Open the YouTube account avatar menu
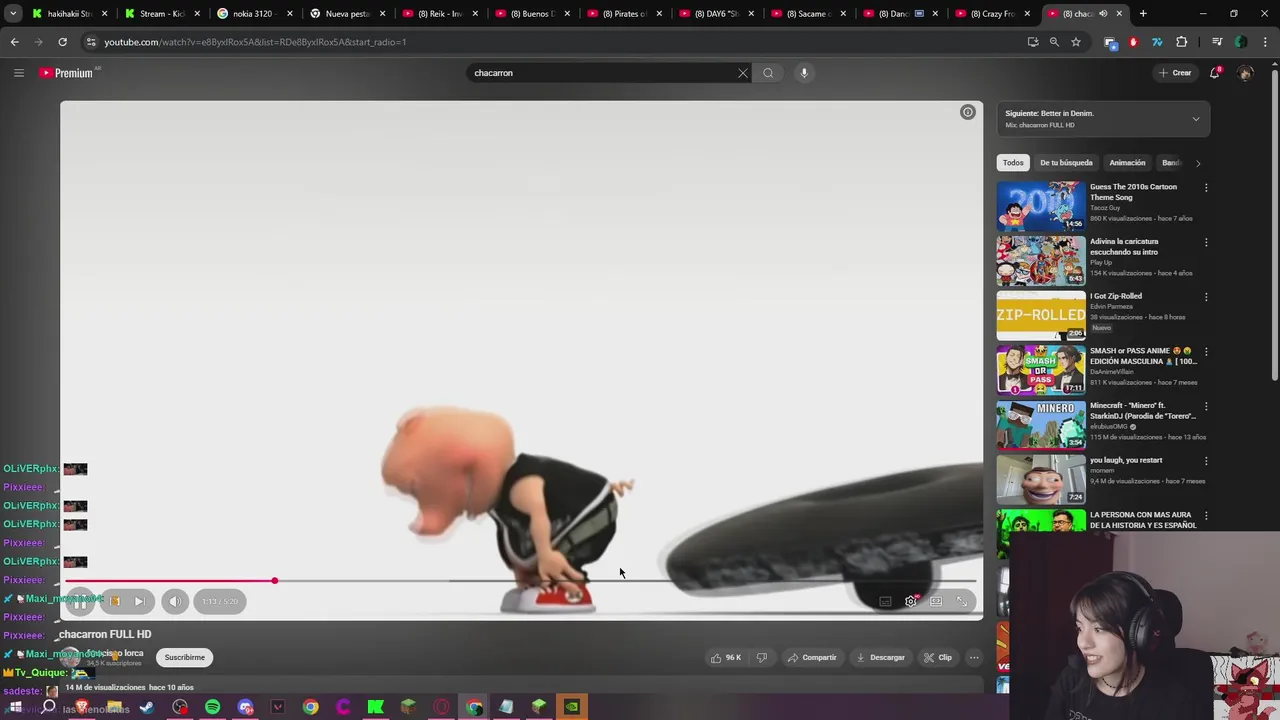The width and height of the screenshot is (1280, 720). pos(1245,73)
